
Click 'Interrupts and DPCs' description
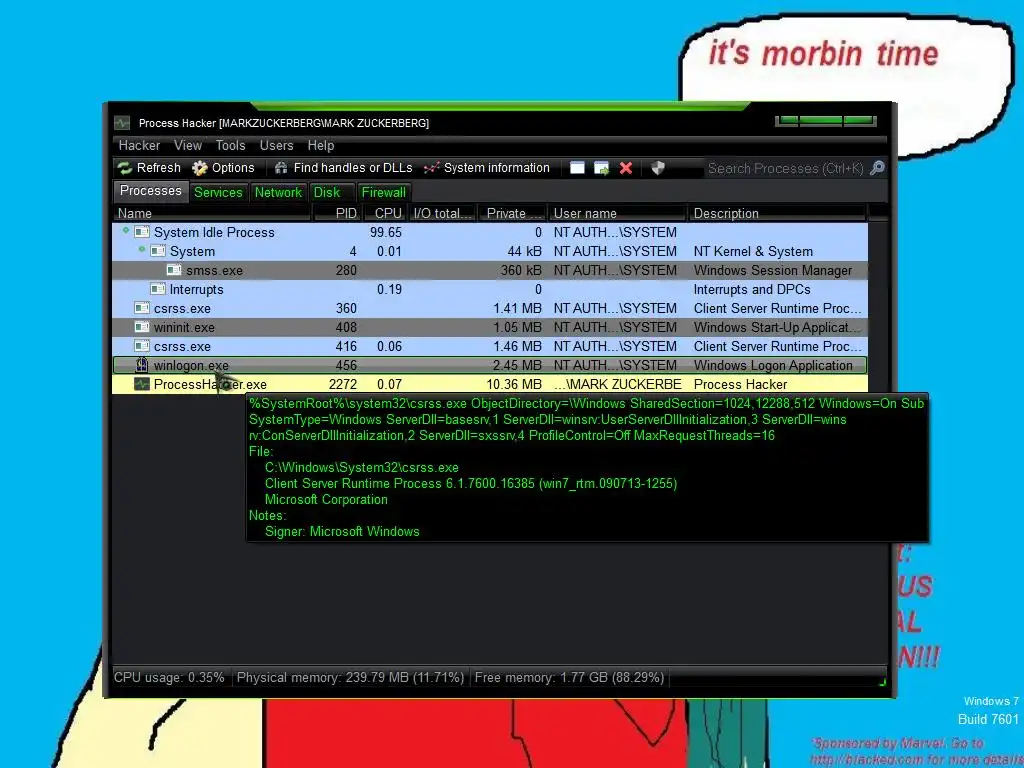click(752, 289)
